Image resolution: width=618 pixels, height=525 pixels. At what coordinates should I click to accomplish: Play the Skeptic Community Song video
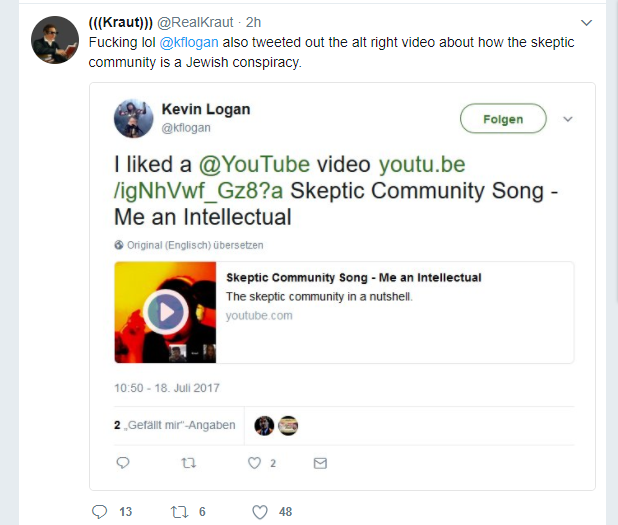coord(166,313)
